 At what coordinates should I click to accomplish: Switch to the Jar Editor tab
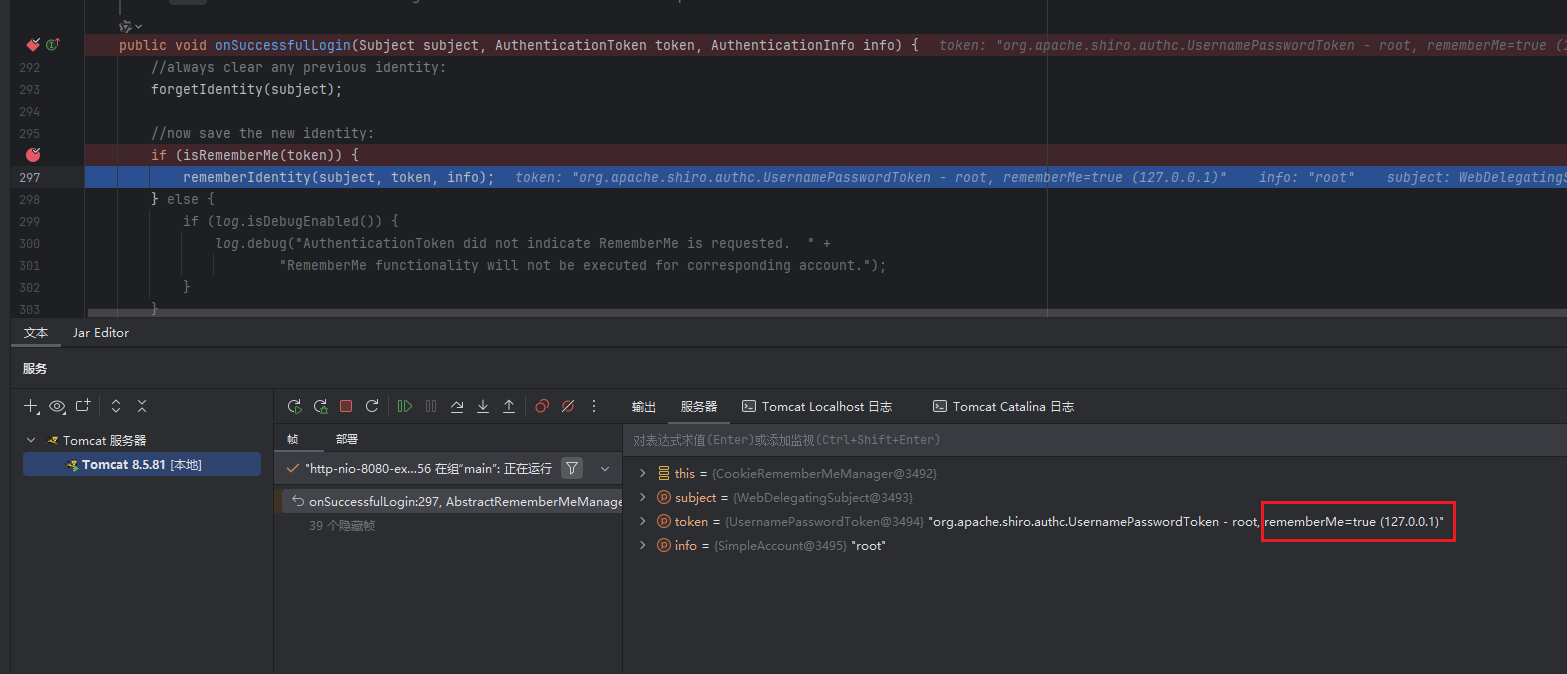pos(100,333)
